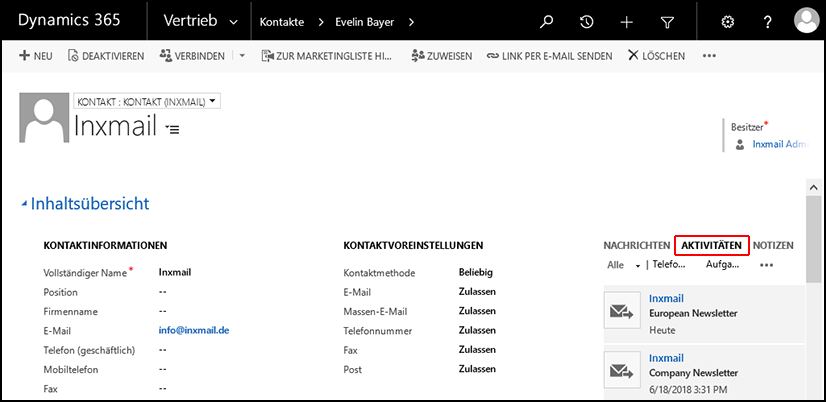Image resolution: width=826 pixels, height=402 pixels.
Task: Click Telefon (geschäftlich) field value
Action: click(163, 350)
